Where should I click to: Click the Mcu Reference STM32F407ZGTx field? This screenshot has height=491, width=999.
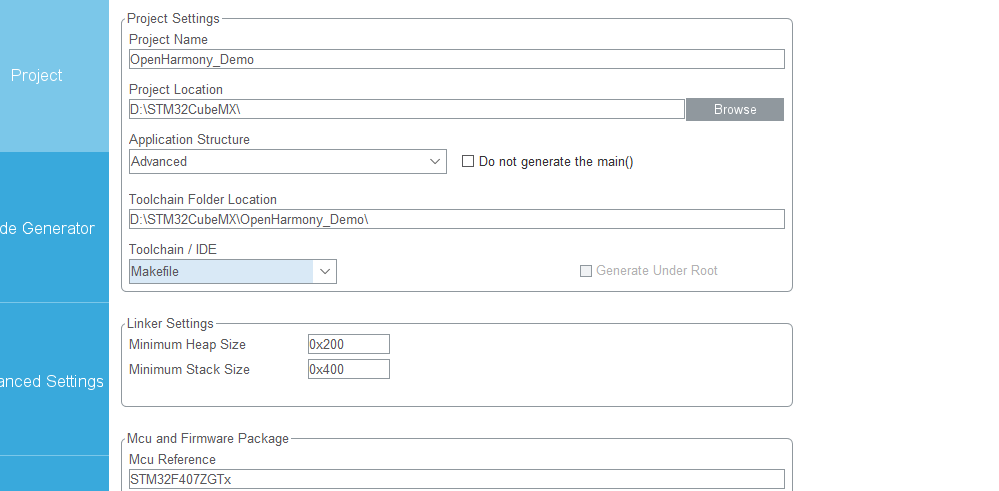point(457,479)
